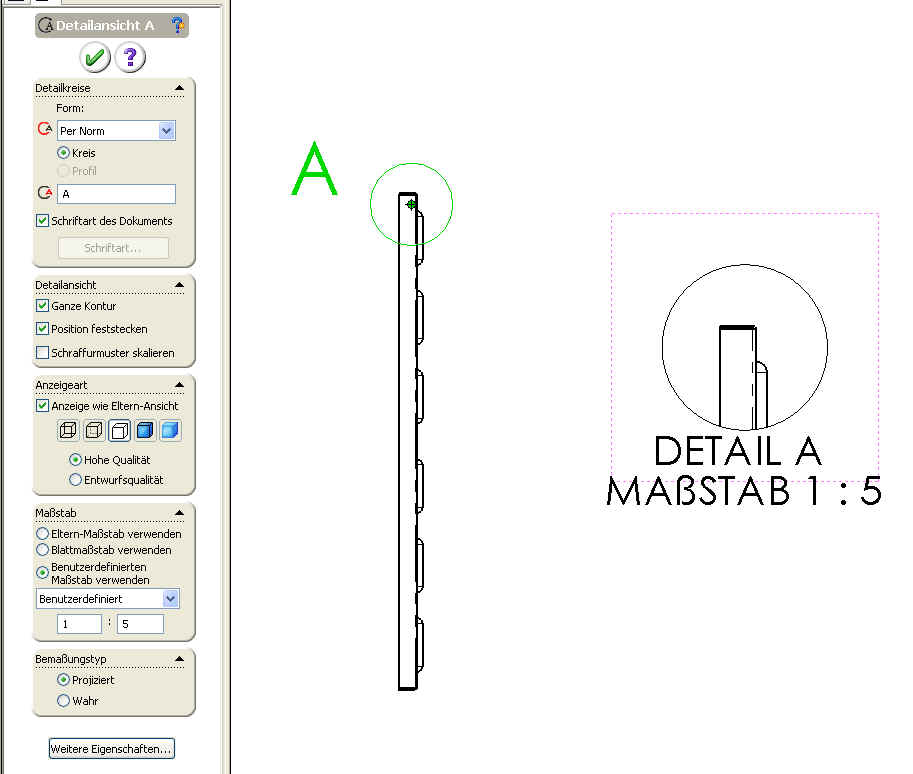913x774 pixels.
Task: Toggle Position feststecken checkbox
Action: [43, 329]
